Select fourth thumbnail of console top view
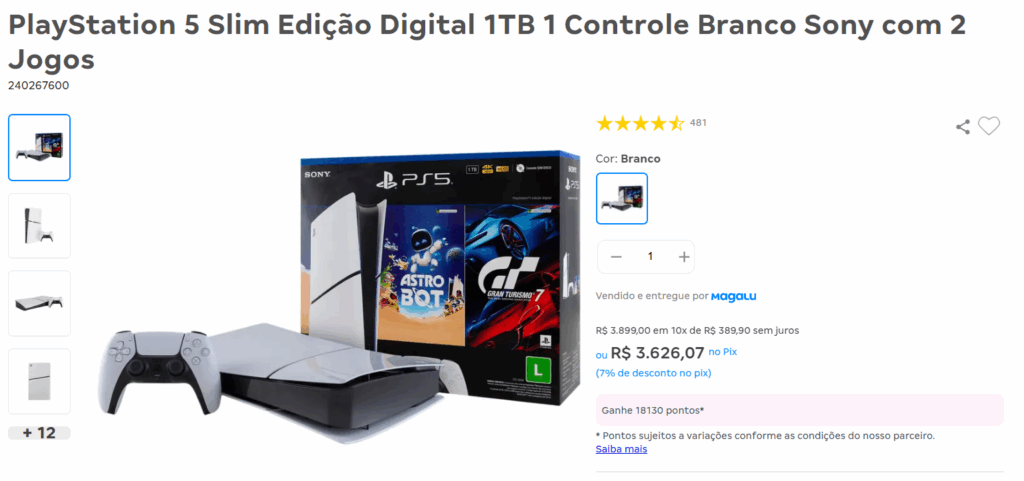 tap(39, 381)
